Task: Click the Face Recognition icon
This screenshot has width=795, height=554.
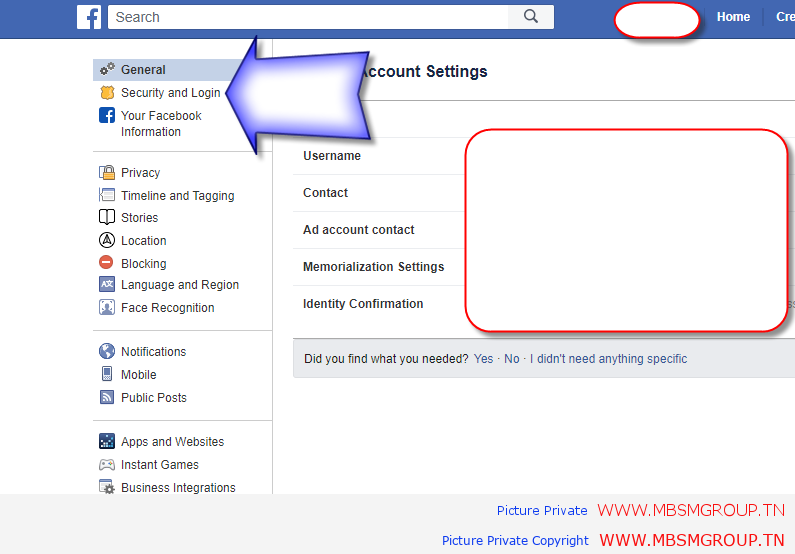Action: (x=107, y=307)
